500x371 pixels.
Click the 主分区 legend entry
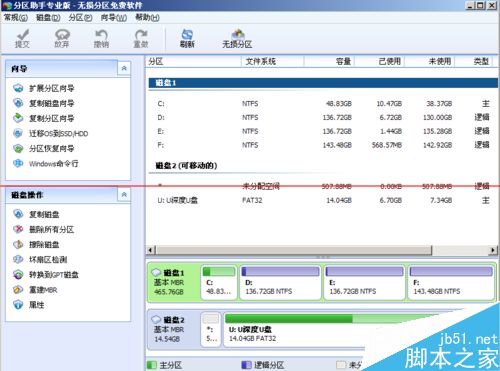pyautogui.click(x=165, y=365)
